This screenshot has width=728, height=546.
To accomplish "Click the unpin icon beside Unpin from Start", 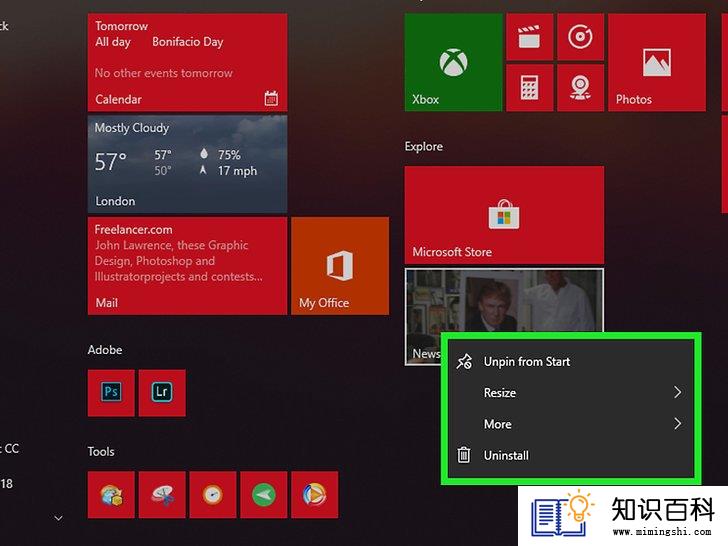I will coord(464,361).
